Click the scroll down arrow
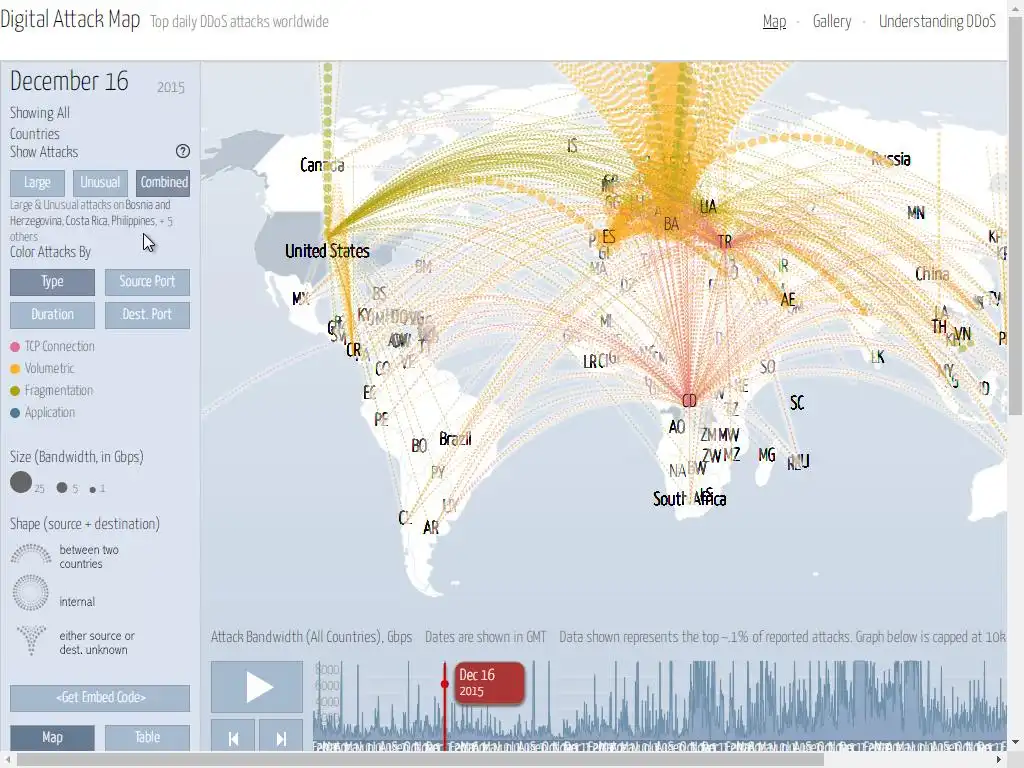Viewport: 1024px width, 768px height. point(1016,743)
